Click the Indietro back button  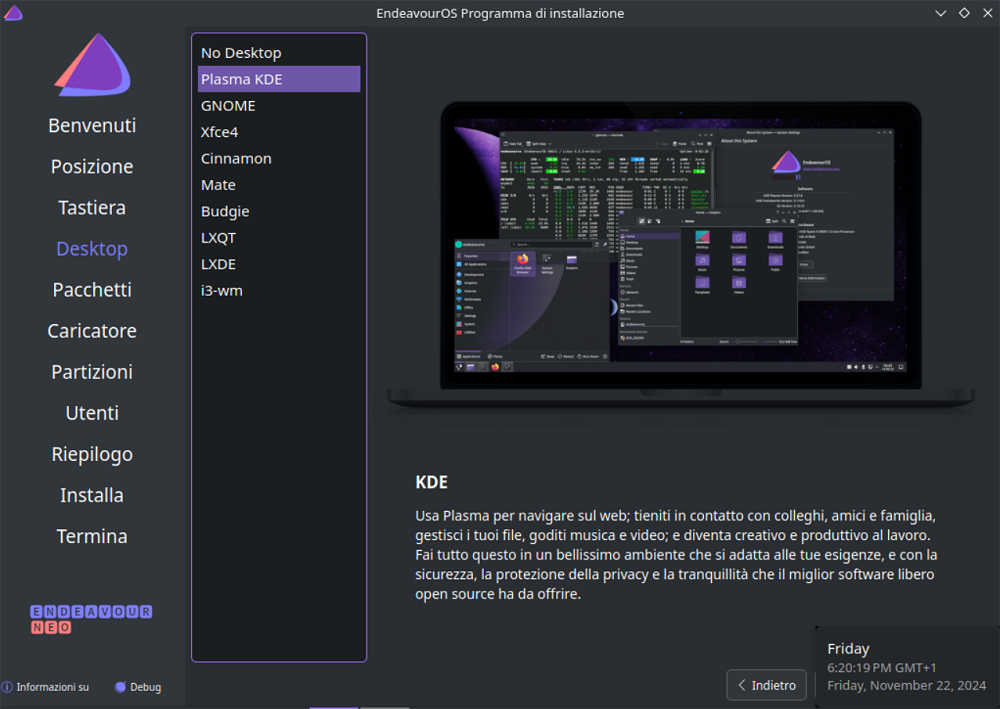point(767,685)
